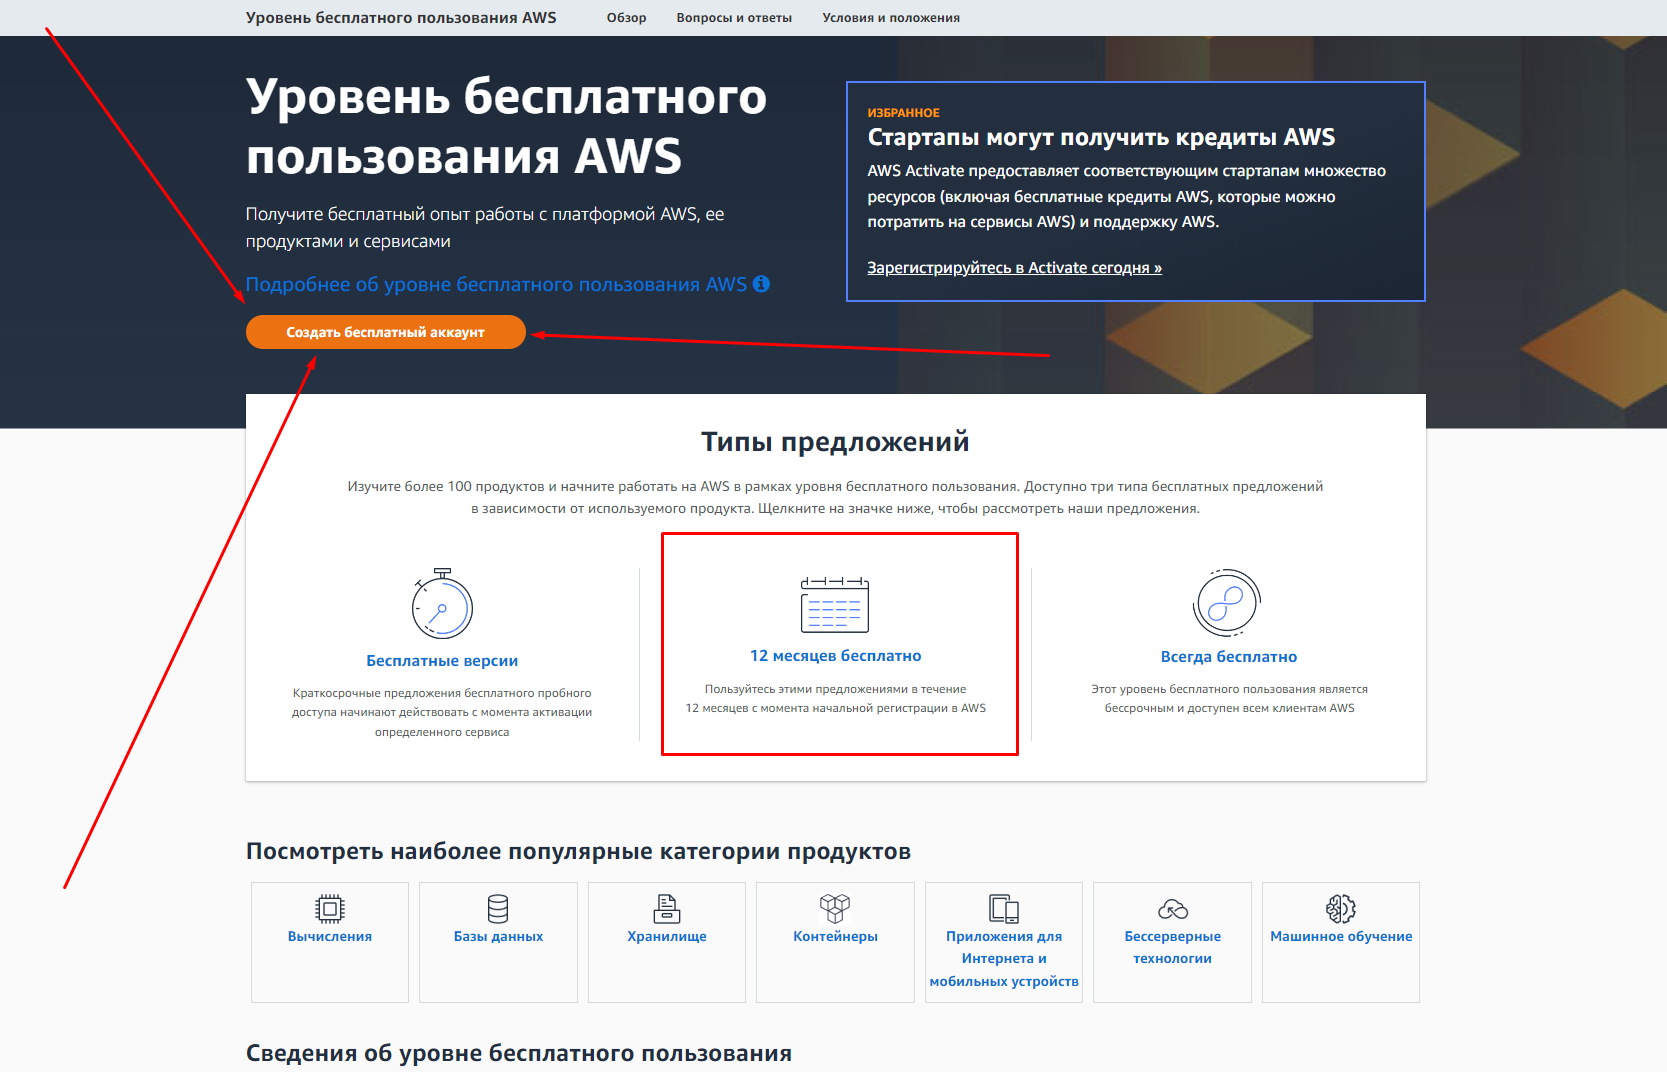Click the info icon beside the free tier link
Screen dimensions: 1667x1072
[x=761, y=284]
